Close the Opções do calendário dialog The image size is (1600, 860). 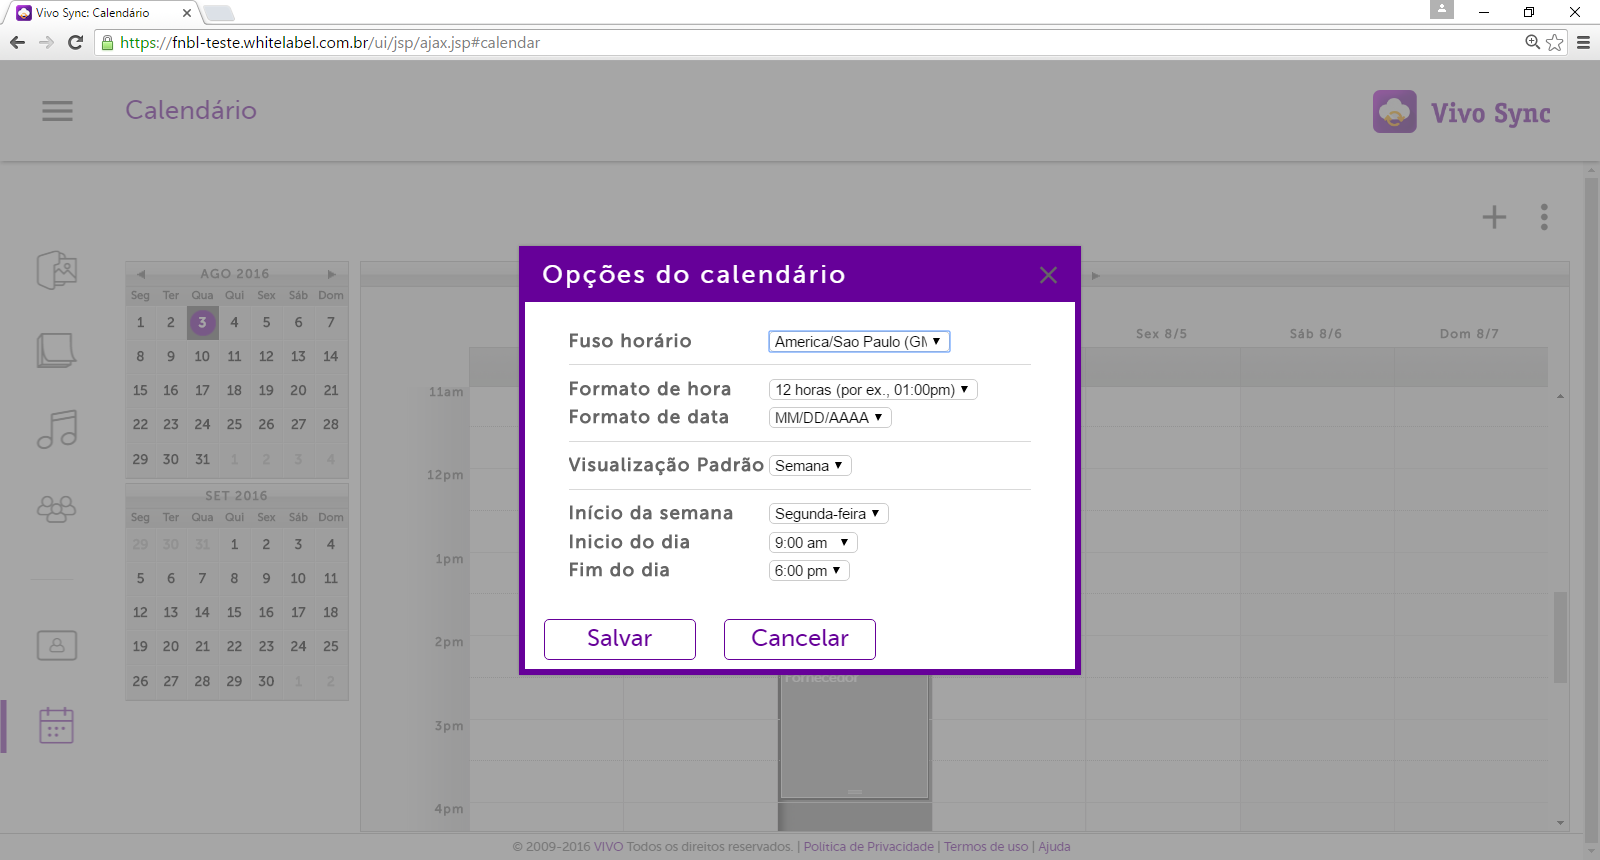click(x=1048, y=275)
